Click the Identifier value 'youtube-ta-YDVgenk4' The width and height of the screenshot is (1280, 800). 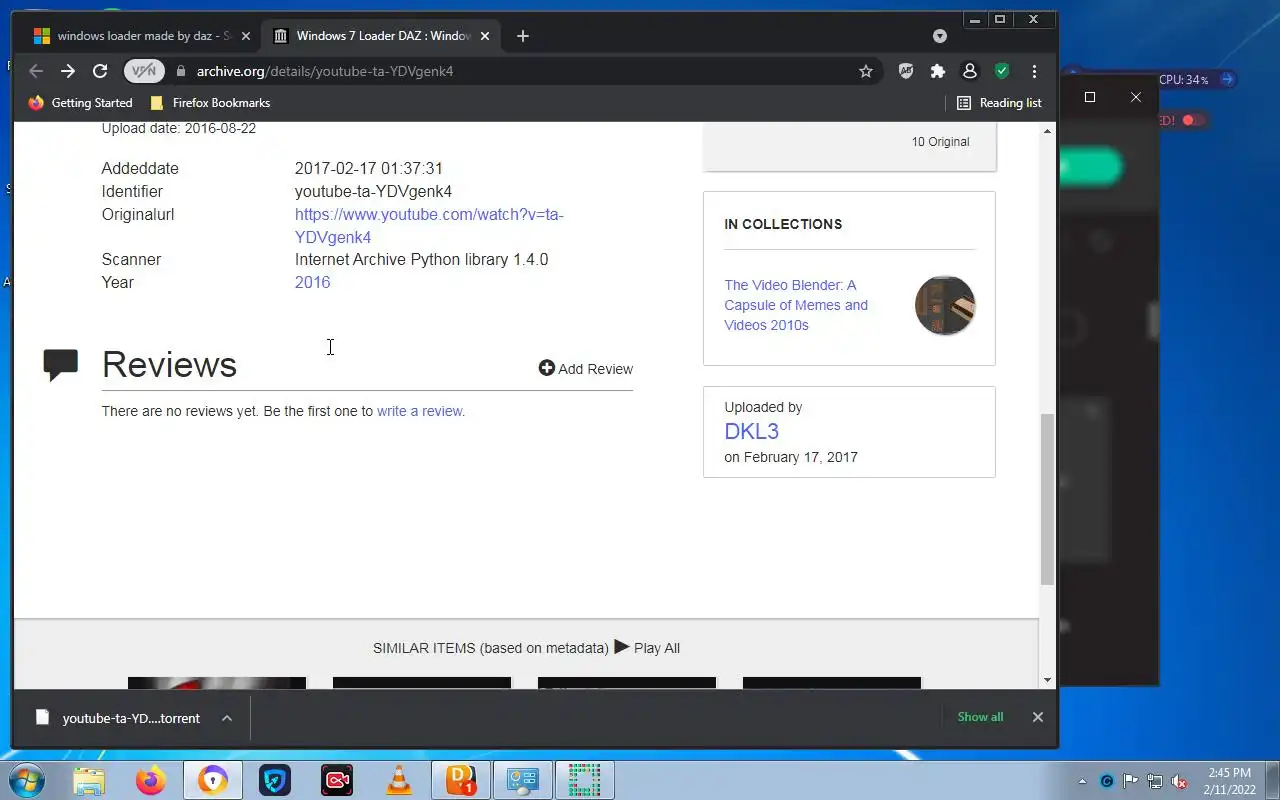[373, 191]
